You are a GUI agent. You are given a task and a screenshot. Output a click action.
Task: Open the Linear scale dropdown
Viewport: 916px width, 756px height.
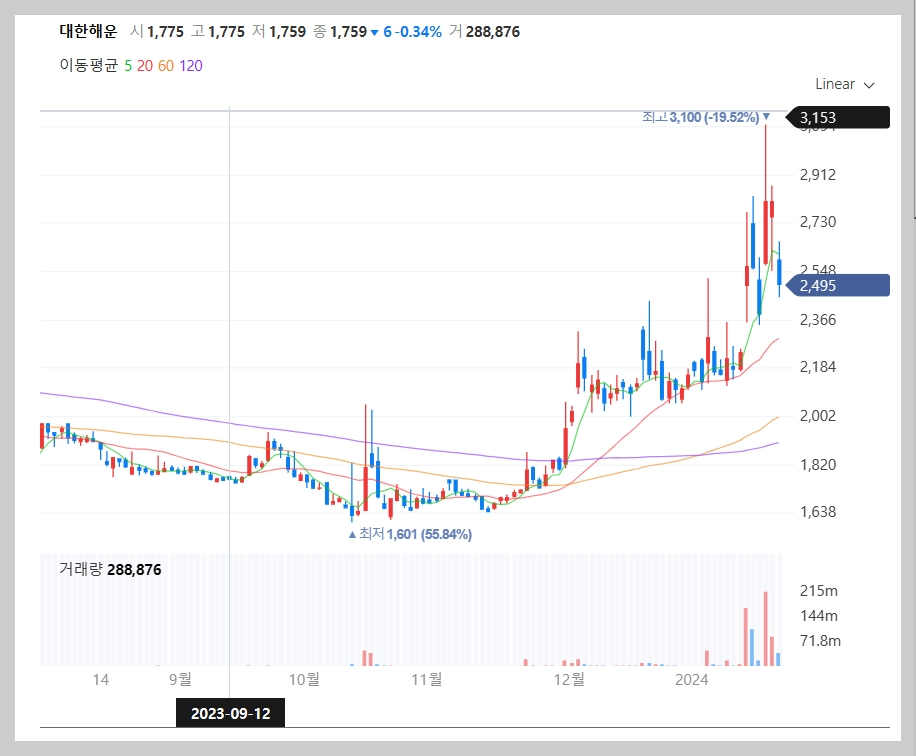[x=845, y=84]
